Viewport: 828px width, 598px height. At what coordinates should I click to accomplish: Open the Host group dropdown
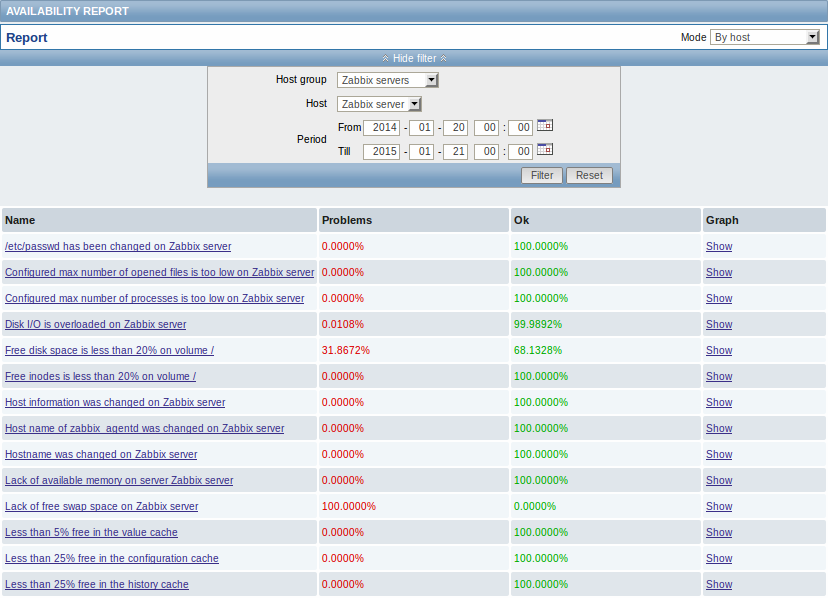click(x=388, y=80)
